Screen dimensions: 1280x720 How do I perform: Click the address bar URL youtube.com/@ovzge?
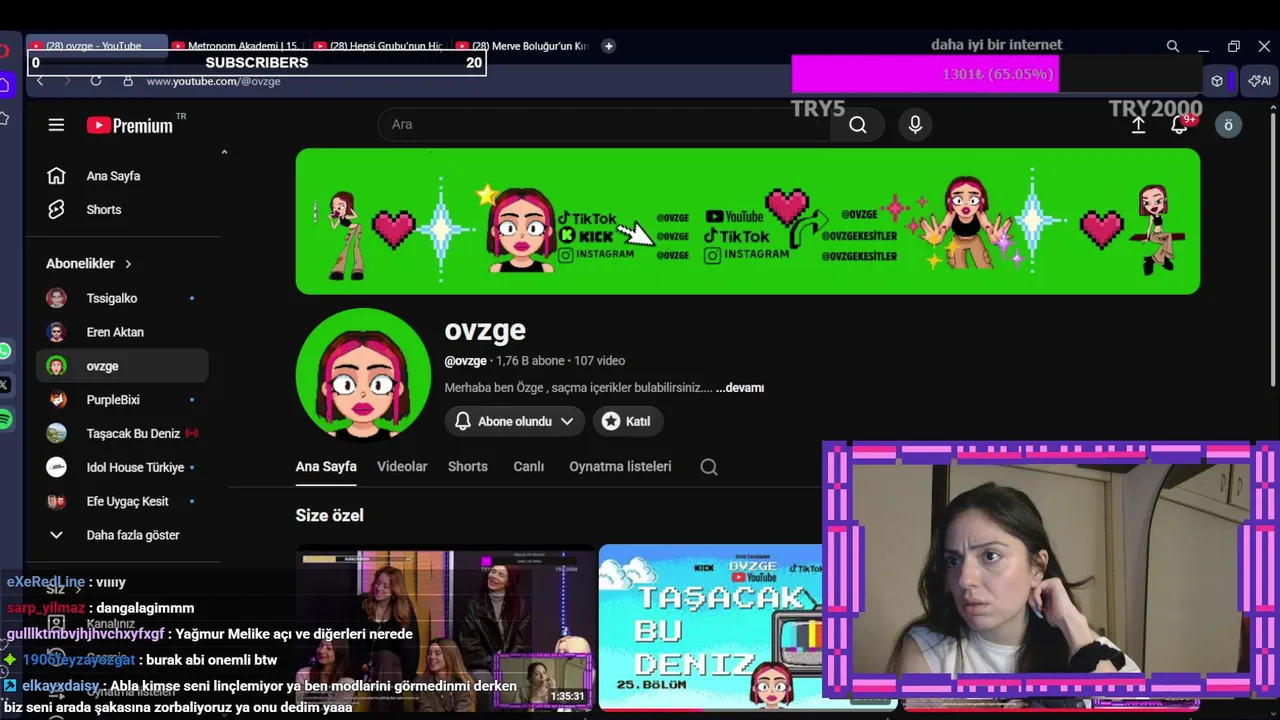(x=213, y=81)
